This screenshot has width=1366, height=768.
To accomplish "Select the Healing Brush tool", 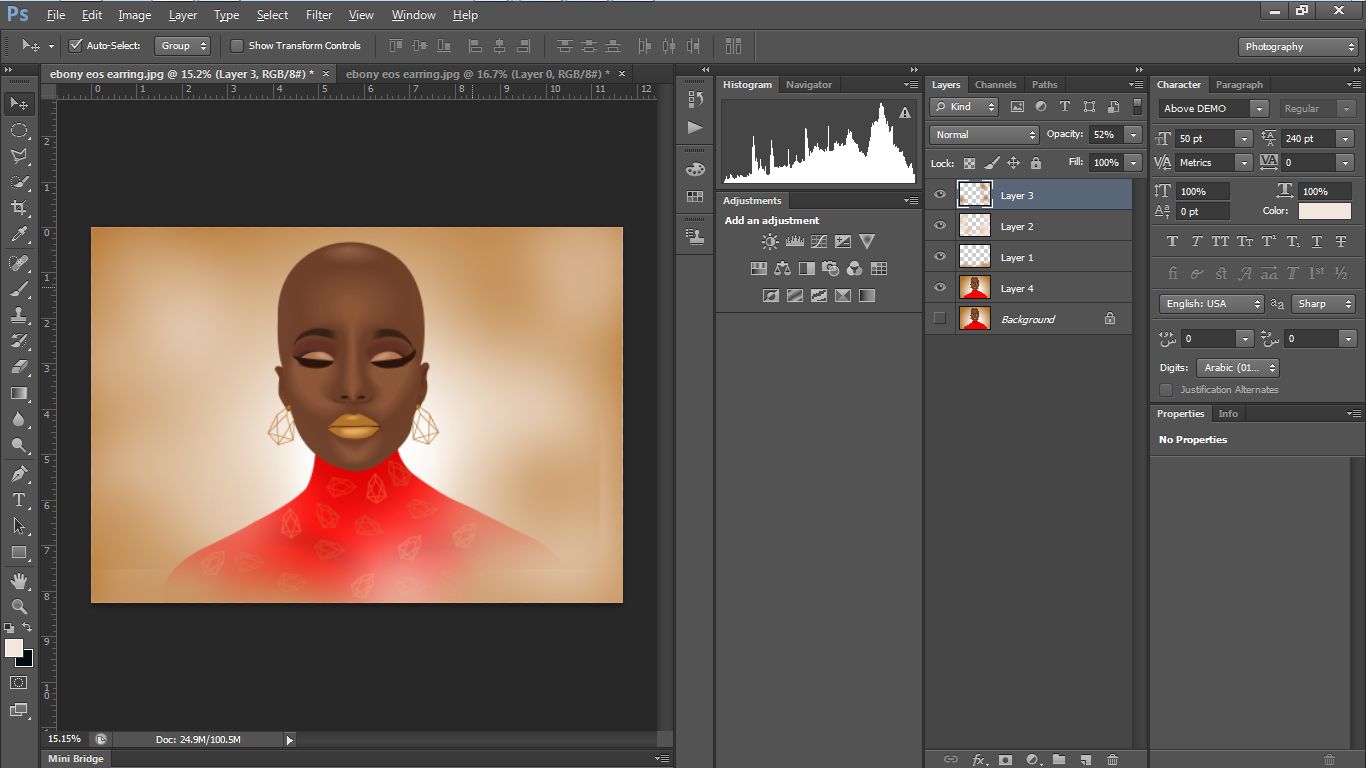I will pyautogui.click(x=19, y=263).
